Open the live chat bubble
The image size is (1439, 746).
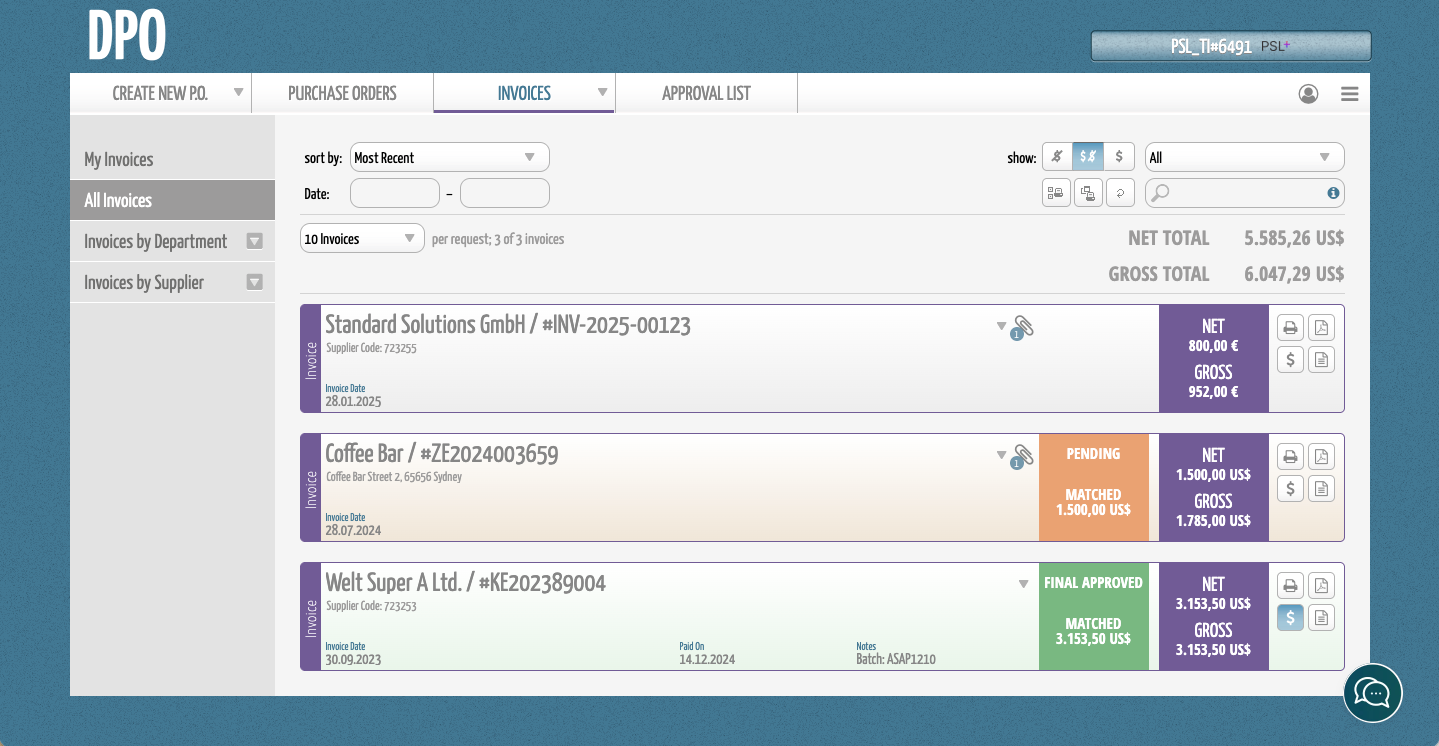[1373, 693]
